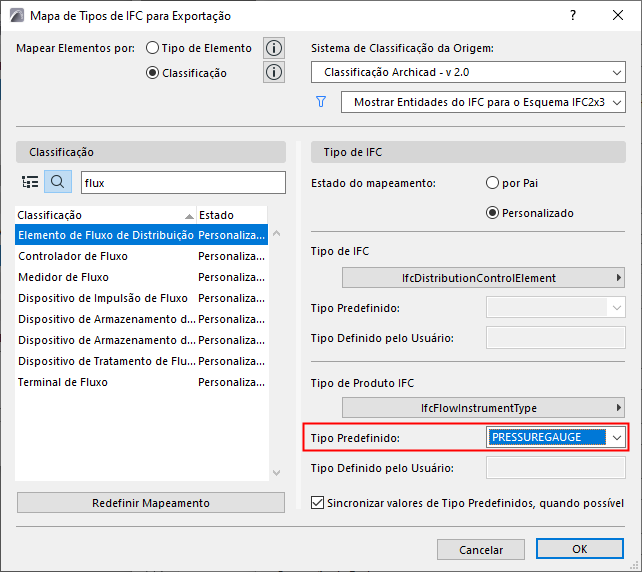Screen dimensions: 642x572
Task: Select Elemento de Fluxo de Distribuição row
Action: [x=142, y=235]
